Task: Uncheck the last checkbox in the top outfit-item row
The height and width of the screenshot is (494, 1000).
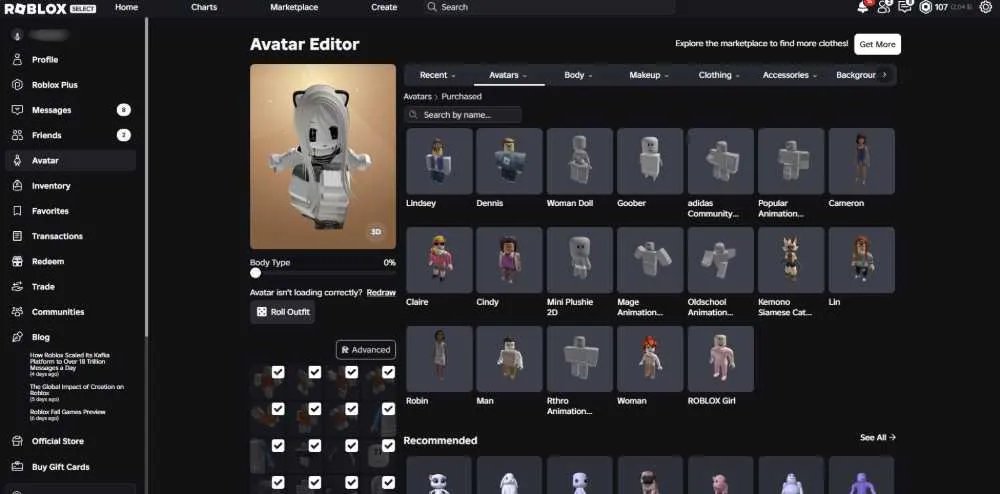Action: click(x=388, y=372)
